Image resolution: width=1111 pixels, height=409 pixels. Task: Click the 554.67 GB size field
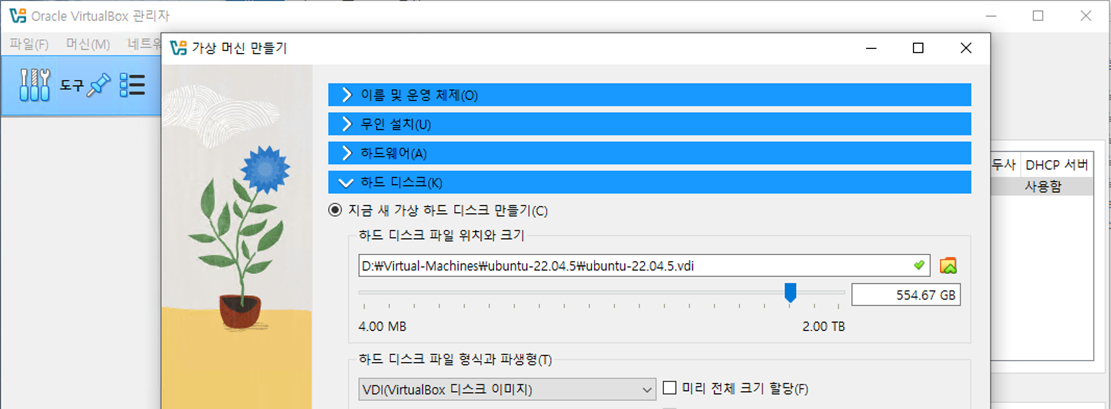pyautogui.click(x=906, y=295)
